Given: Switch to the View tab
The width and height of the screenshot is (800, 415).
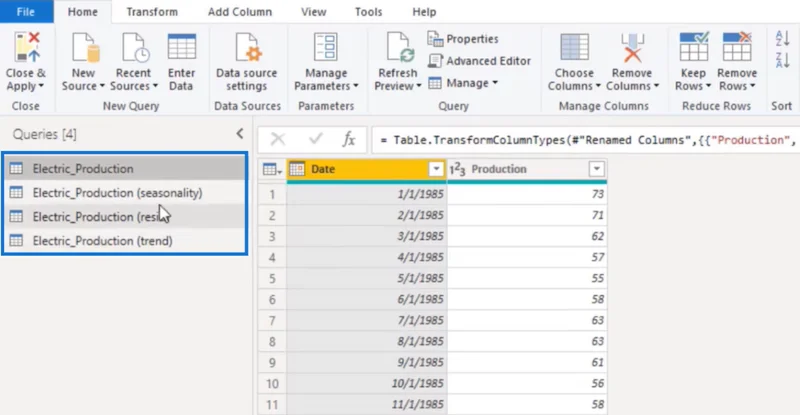Looking at the screenshot, I should (313, 12).
